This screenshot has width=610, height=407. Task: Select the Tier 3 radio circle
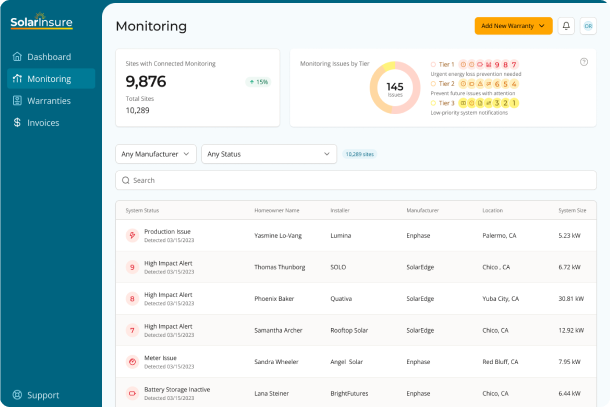(x=433, y=103)
